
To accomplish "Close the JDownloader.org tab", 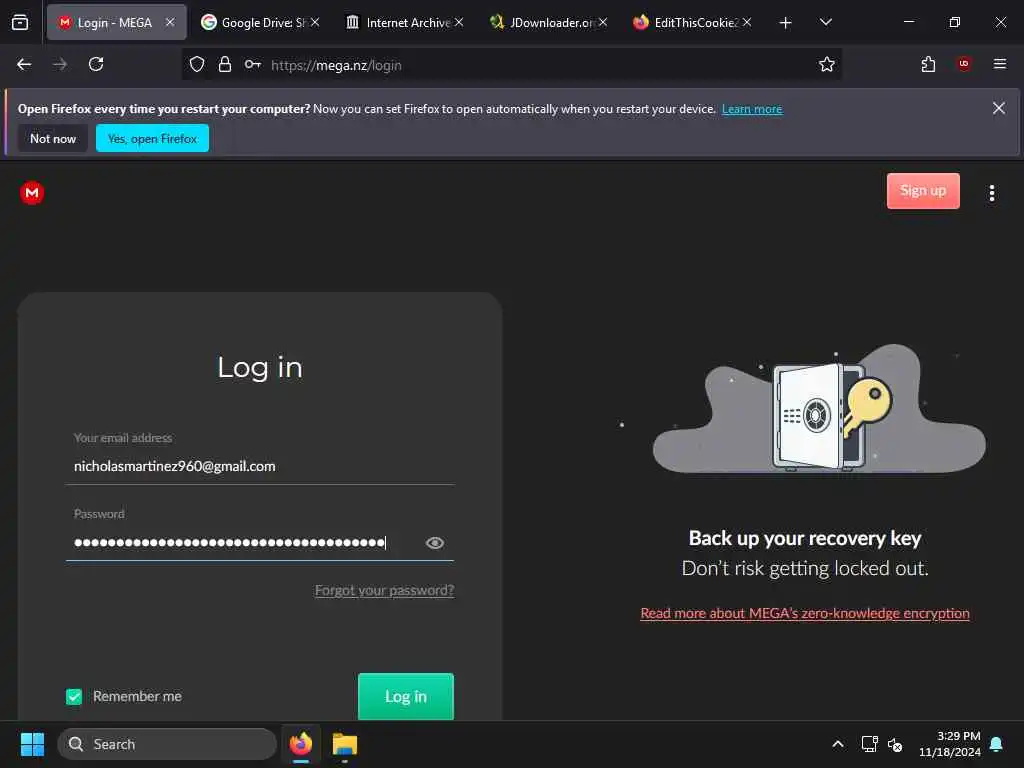I will pos(603,22).
